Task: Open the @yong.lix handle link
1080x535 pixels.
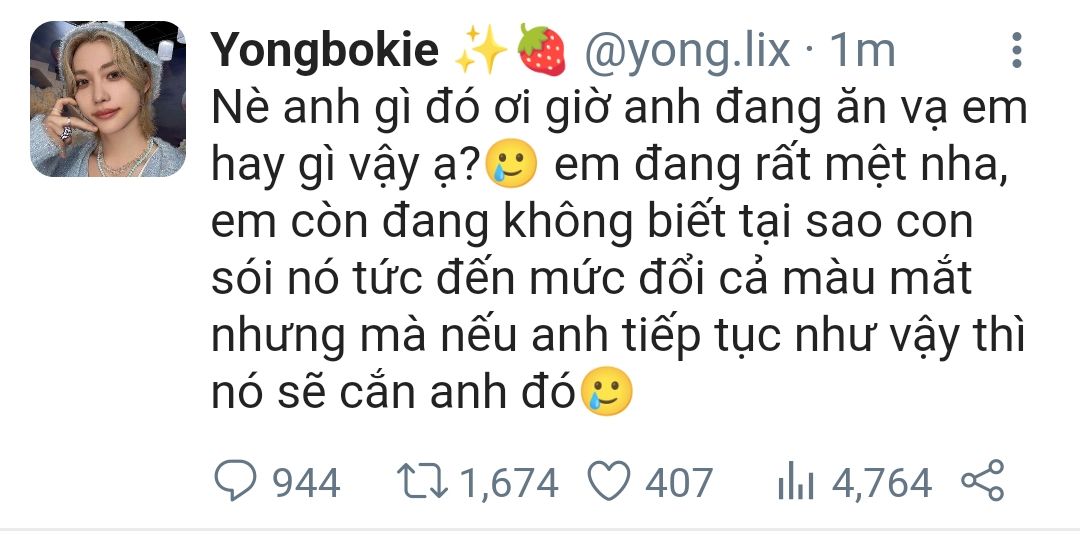Action: 687,51
